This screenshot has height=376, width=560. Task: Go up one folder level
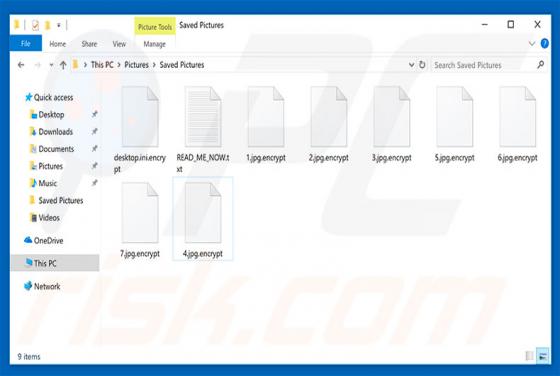[x=63, y=65]
